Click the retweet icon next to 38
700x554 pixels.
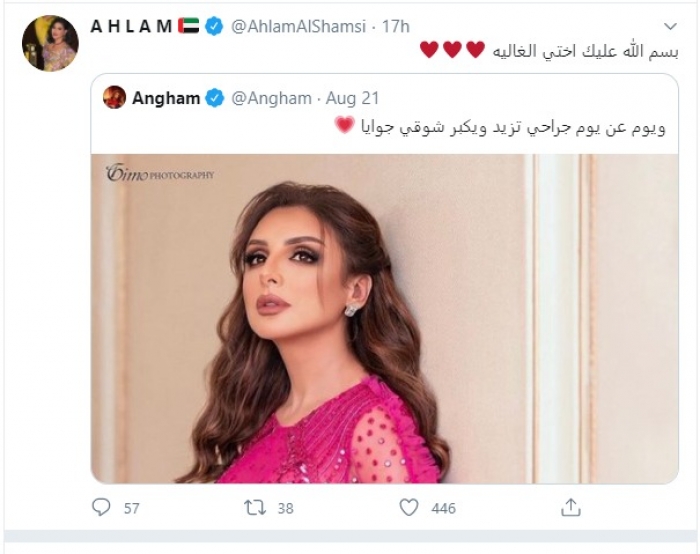pos(255,508)
